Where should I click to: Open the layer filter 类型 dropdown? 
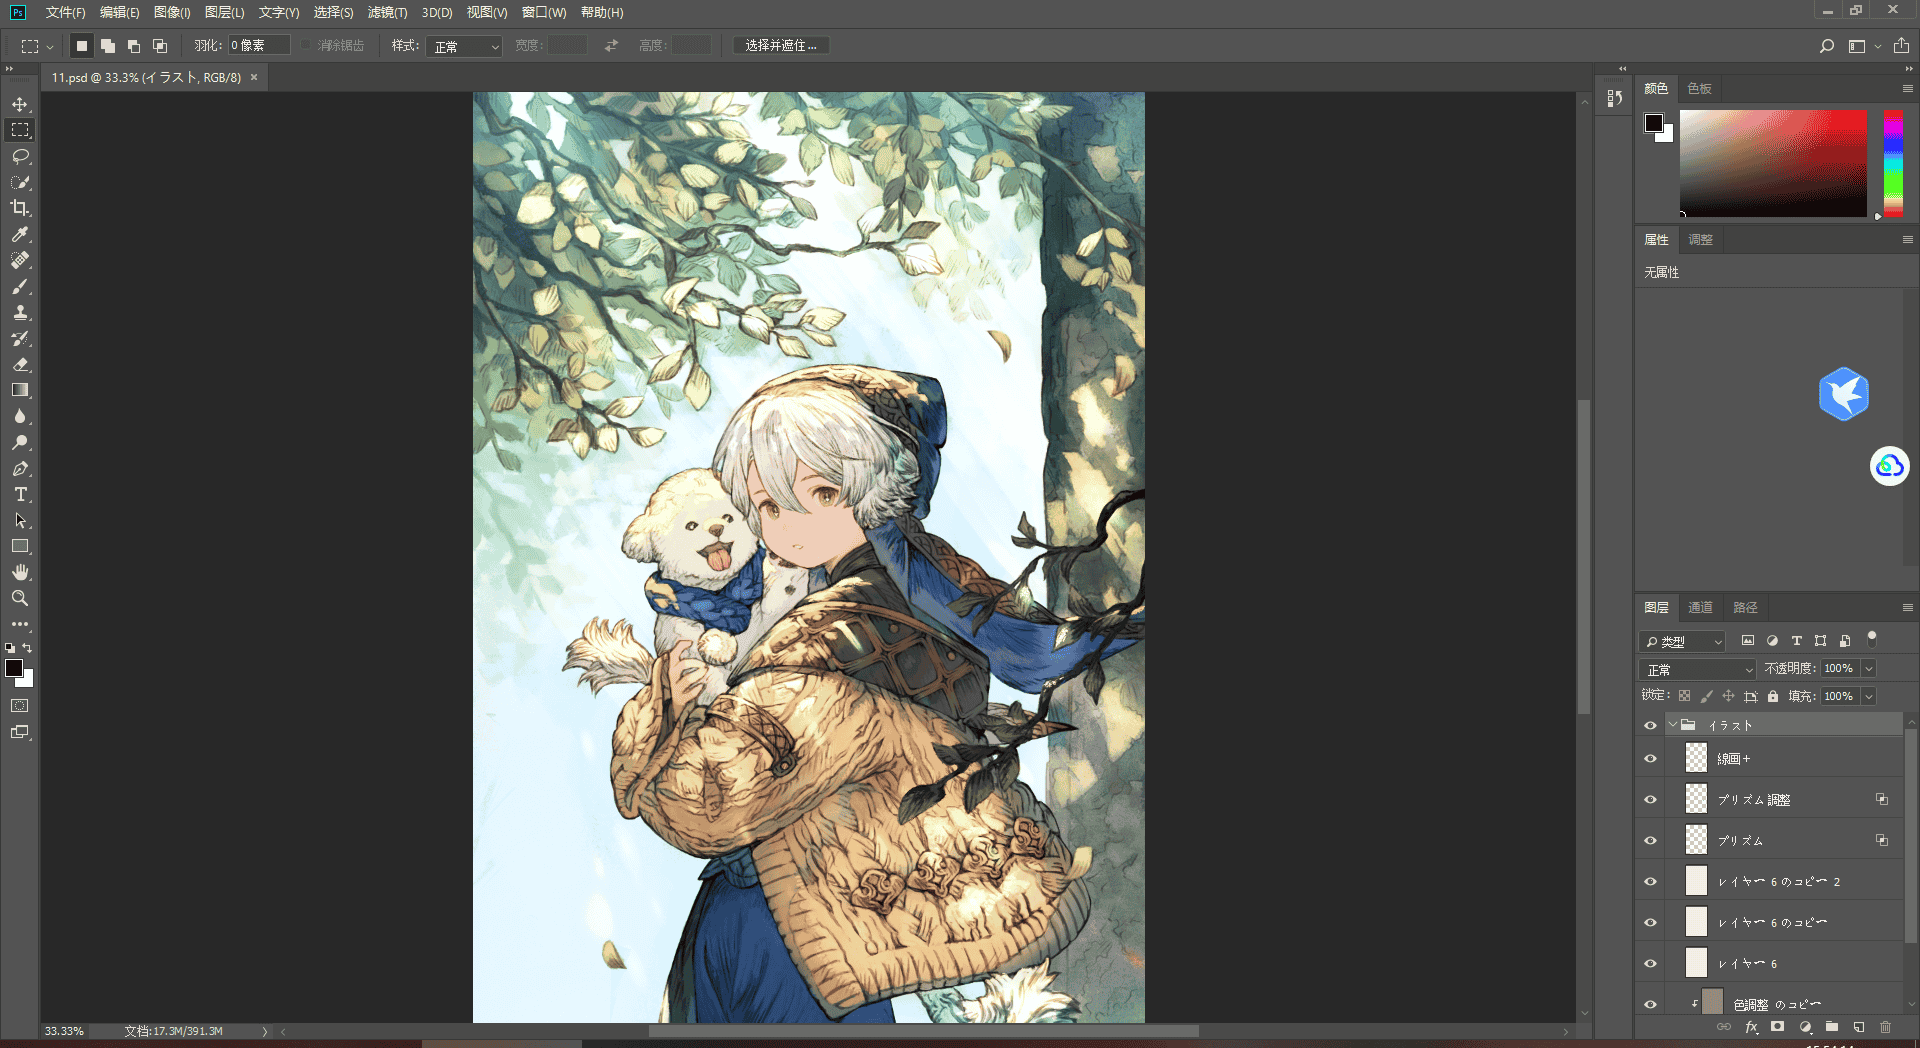(1683, 641)
